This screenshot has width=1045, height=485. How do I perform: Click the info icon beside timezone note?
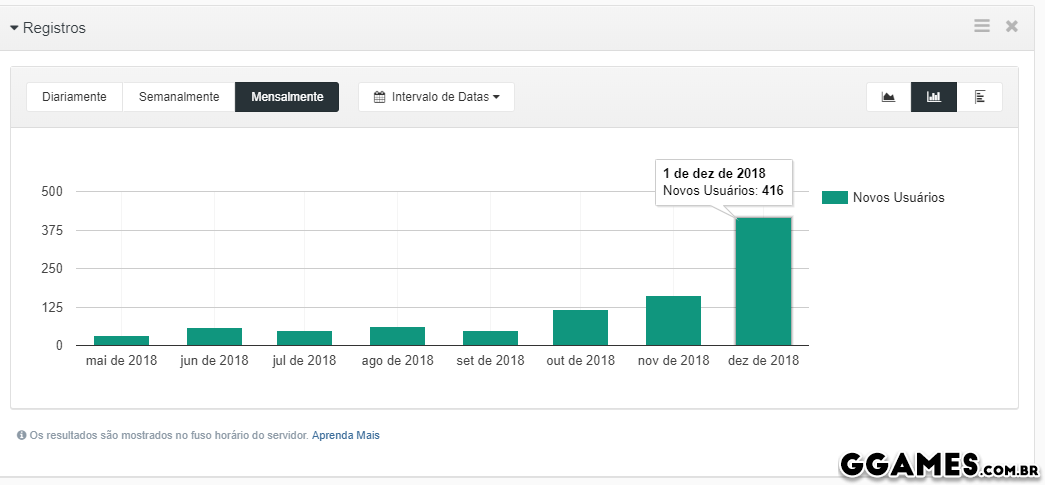pos(21,436)
